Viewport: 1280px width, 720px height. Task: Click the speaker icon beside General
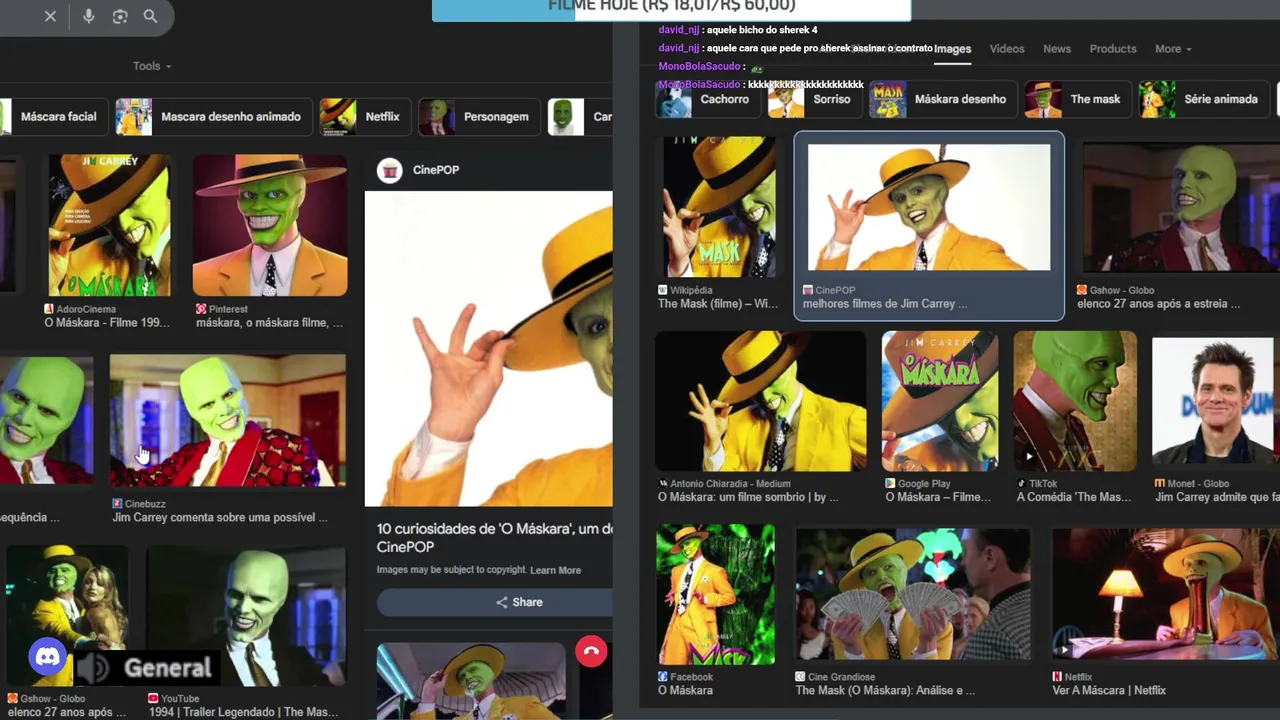pos(95,667)
